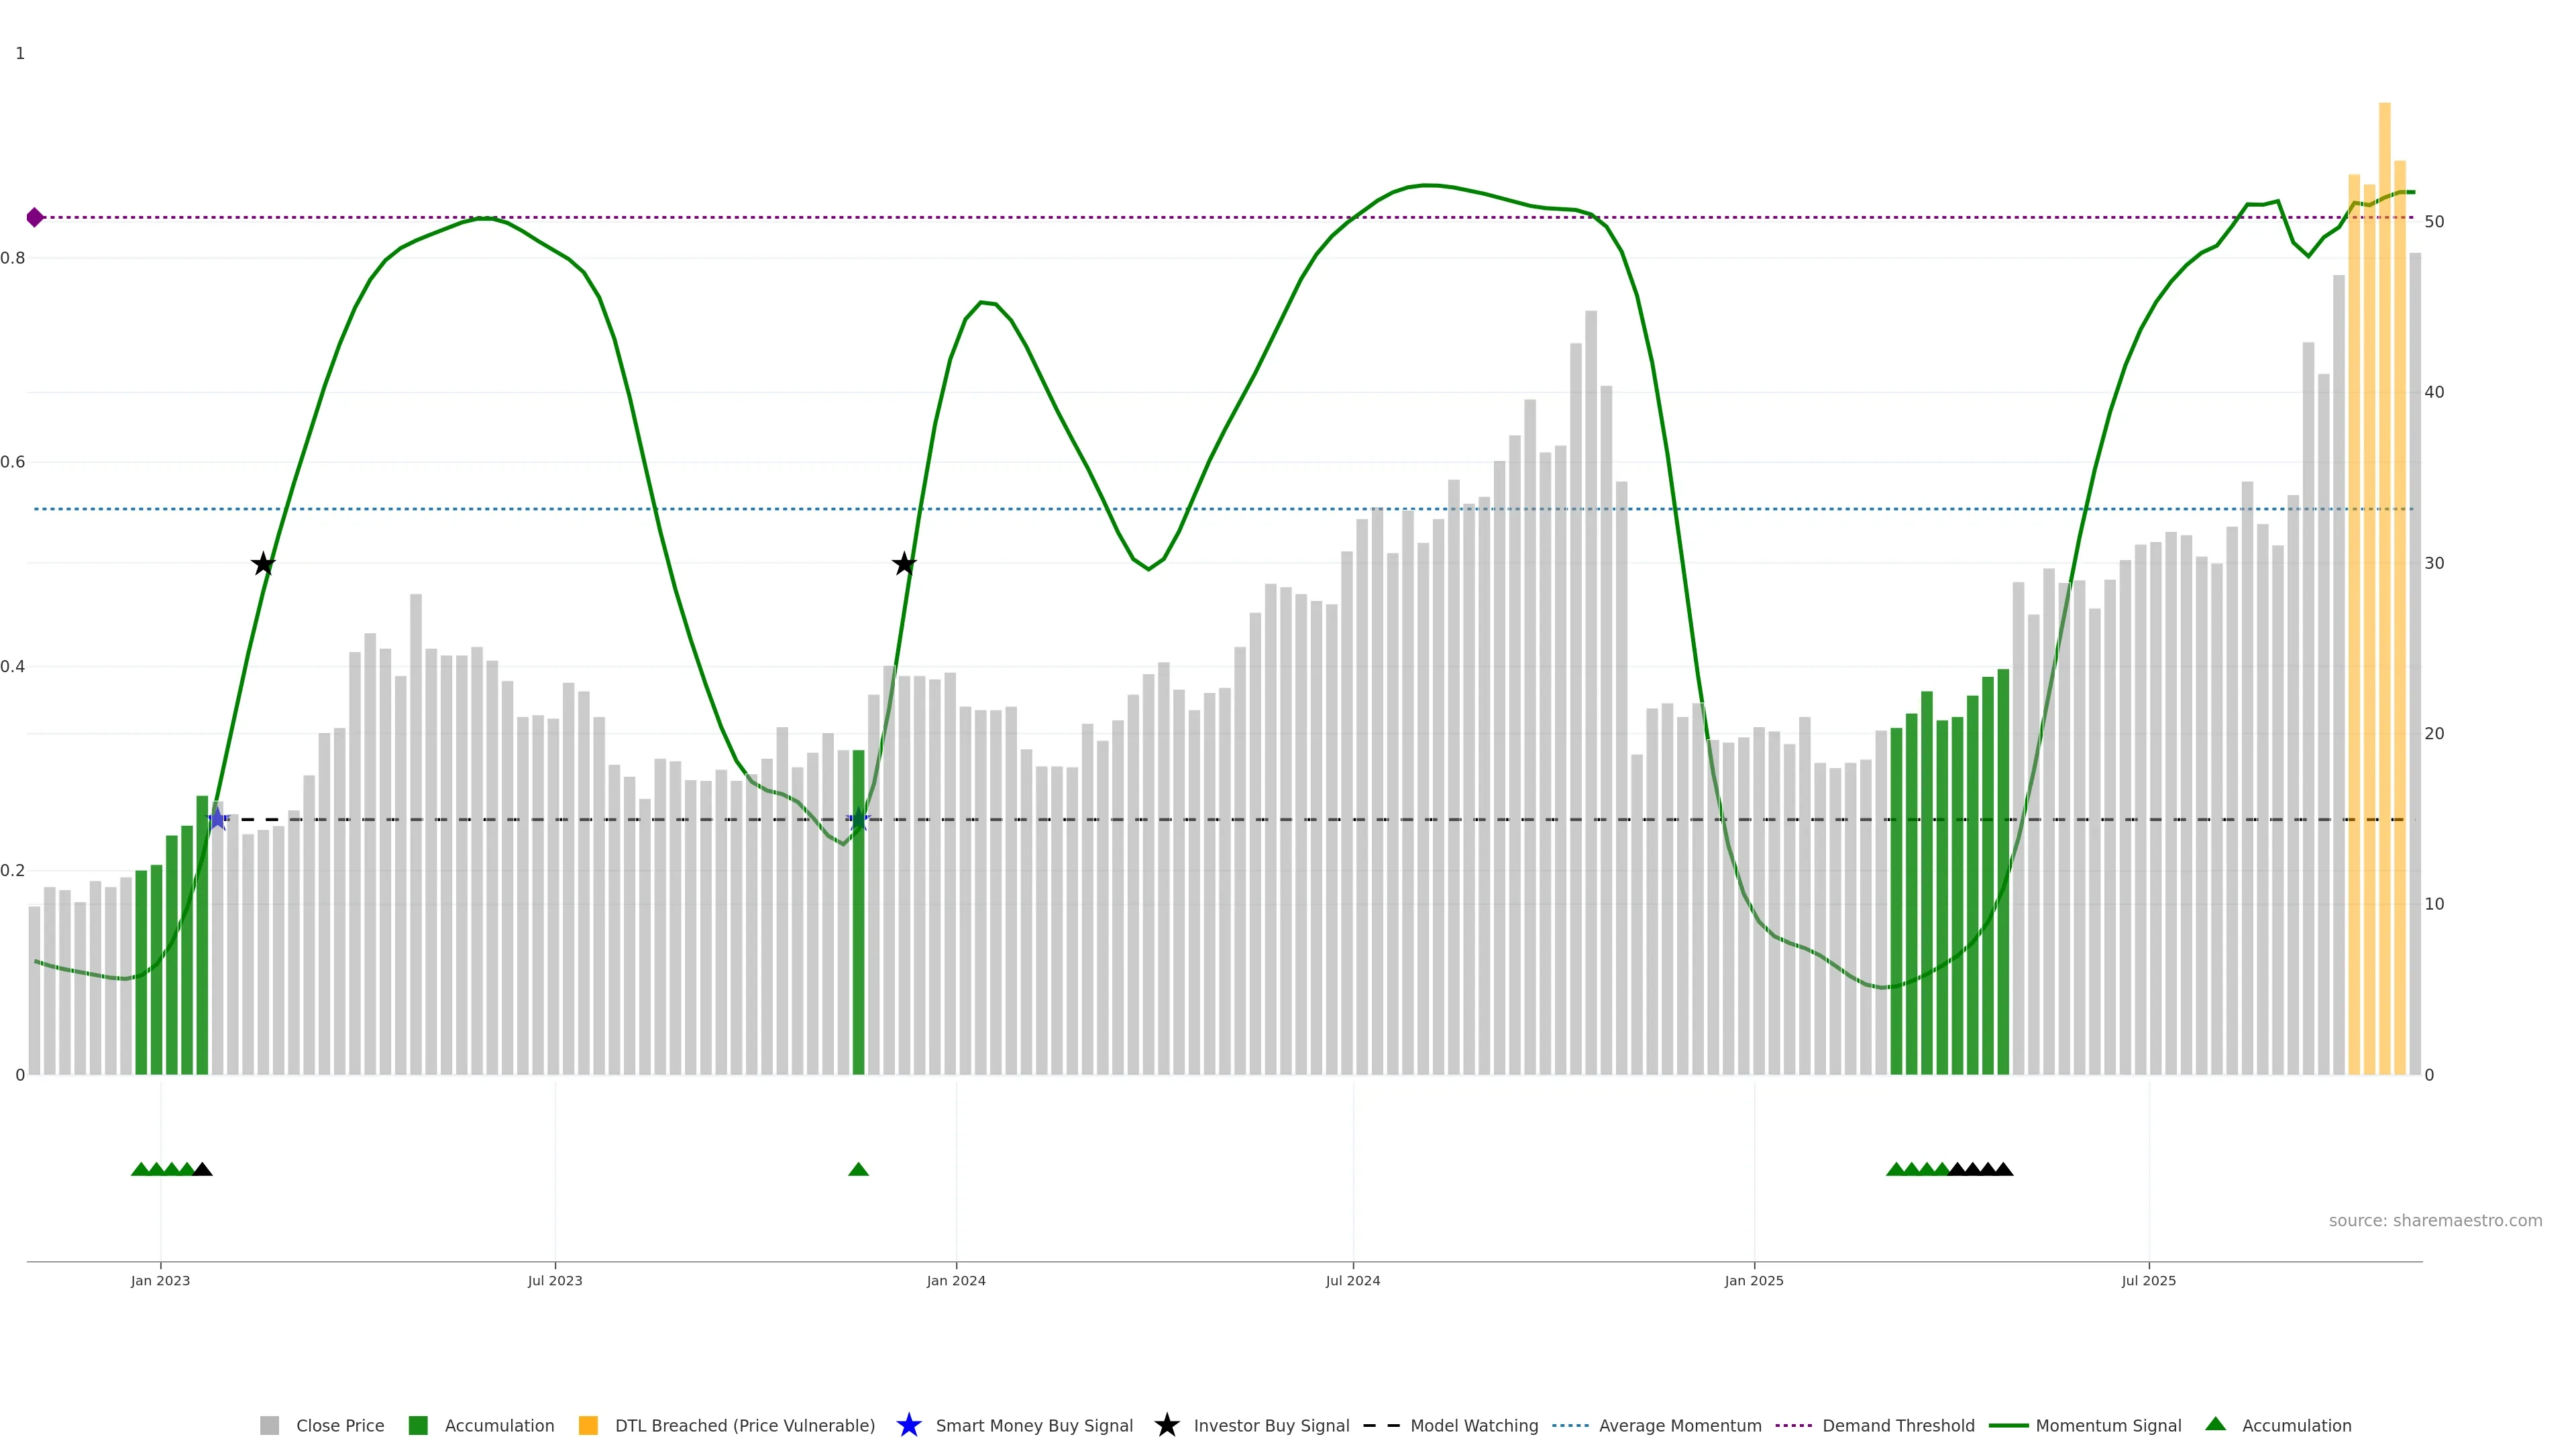
Task: Click the Jul 2024 axis label
Action: pyautogui.click(x=1352, y=1280)
